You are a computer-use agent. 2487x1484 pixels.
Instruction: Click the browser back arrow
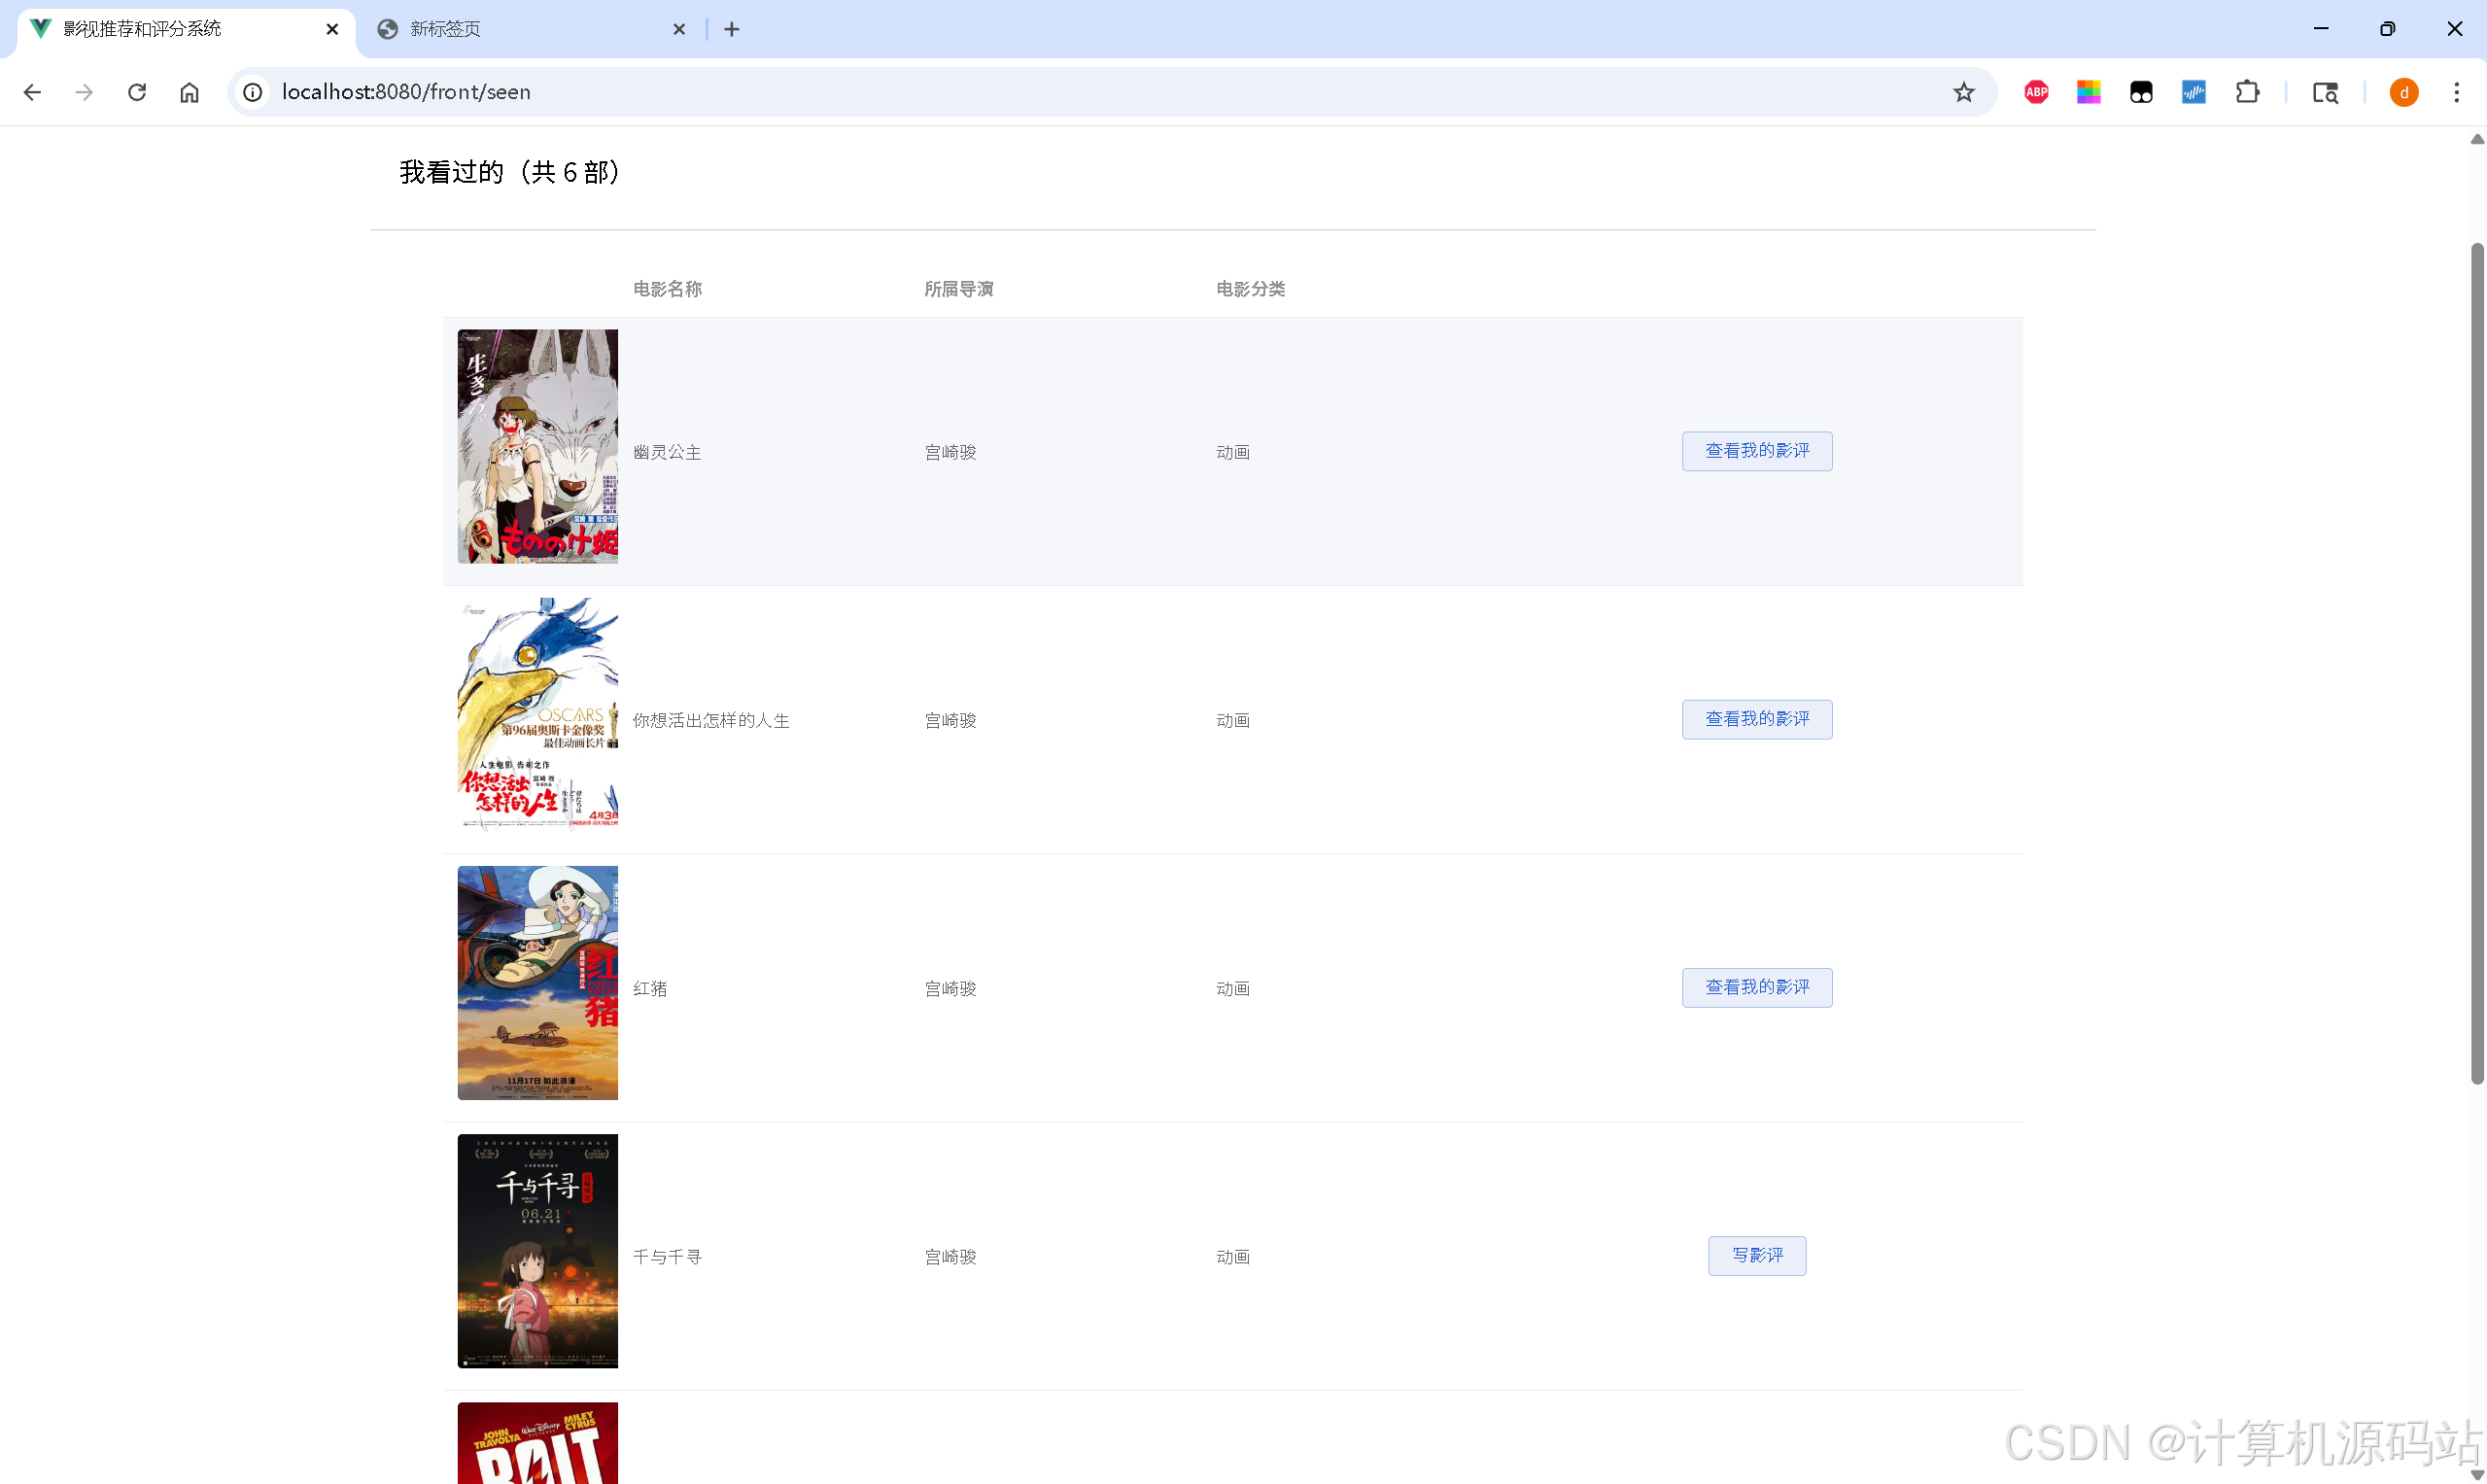click(32, 92)
